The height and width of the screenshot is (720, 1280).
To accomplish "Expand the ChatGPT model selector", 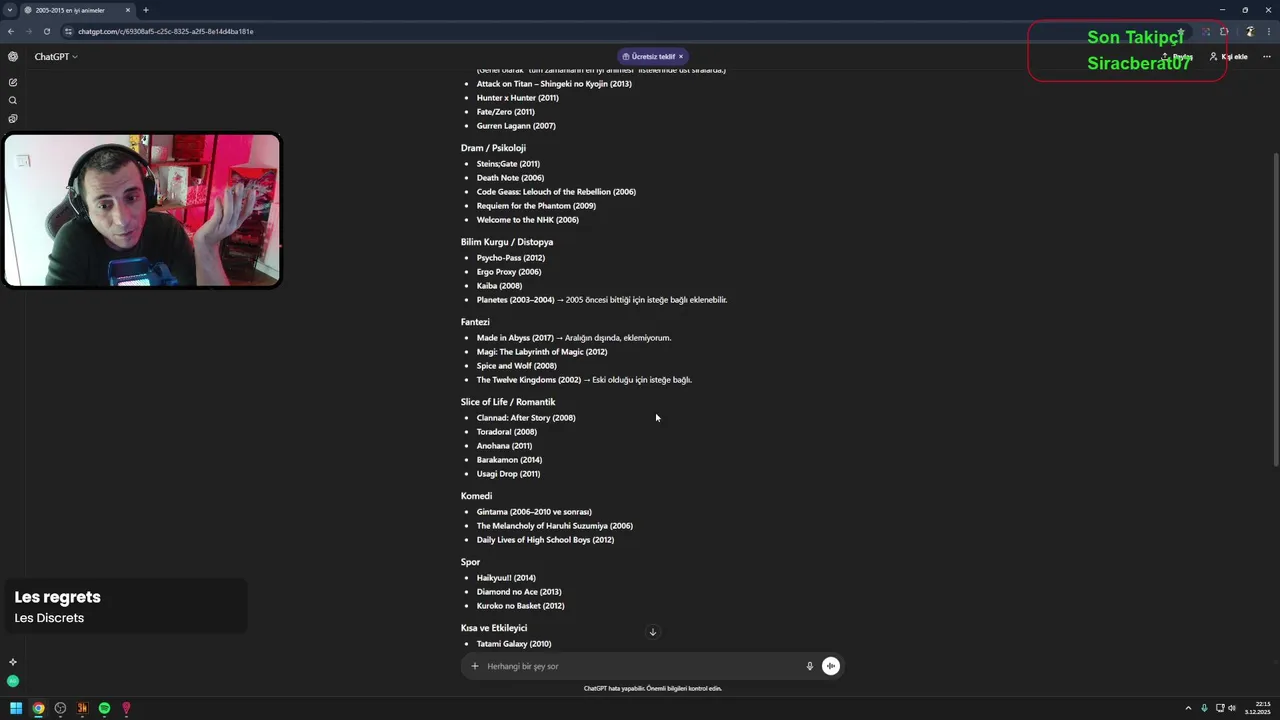I will (56, 57).
